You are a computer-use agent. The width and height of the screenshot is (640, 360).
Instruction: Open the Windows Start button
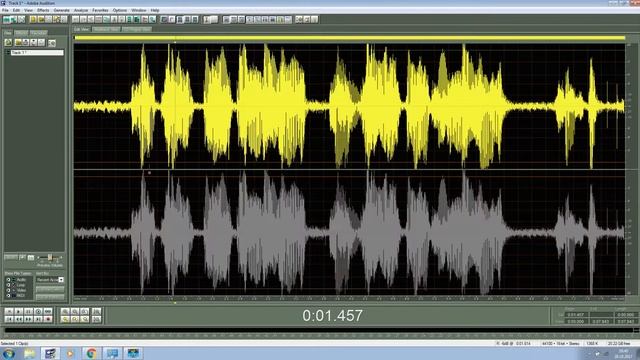pos(8,353)
